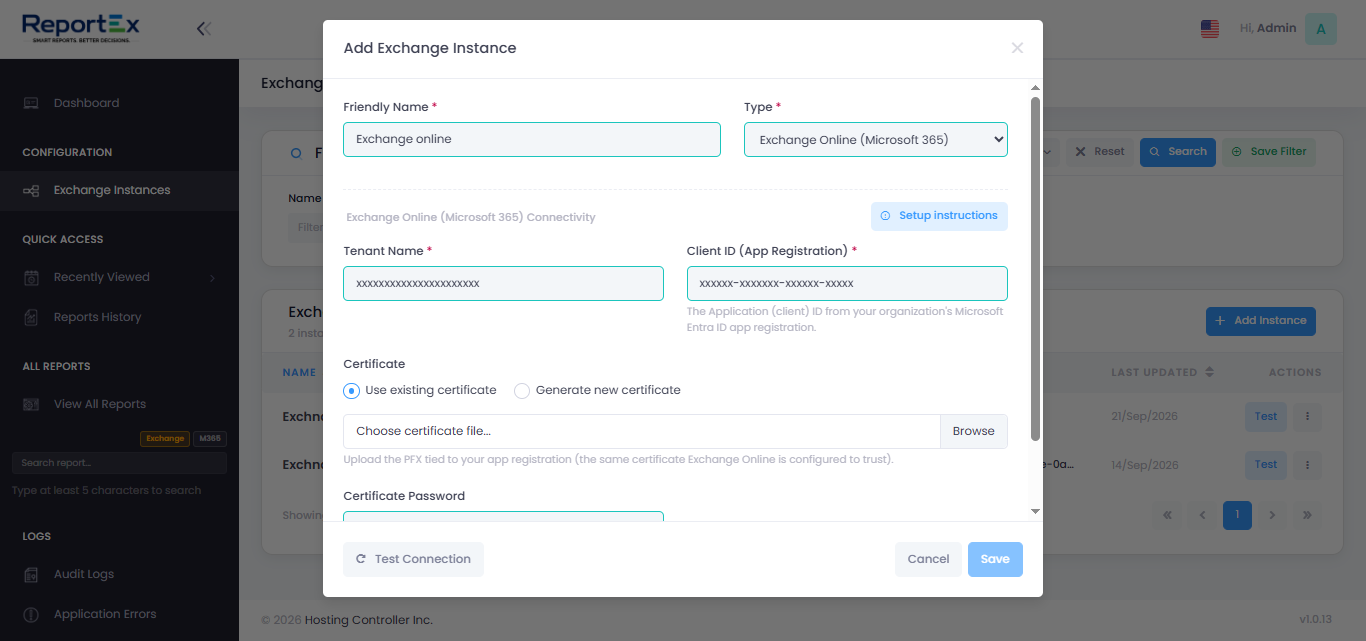Viewport: 1366px width, 641px height.
Task: Click the Application Errors icon
Action: coord(31,614)
